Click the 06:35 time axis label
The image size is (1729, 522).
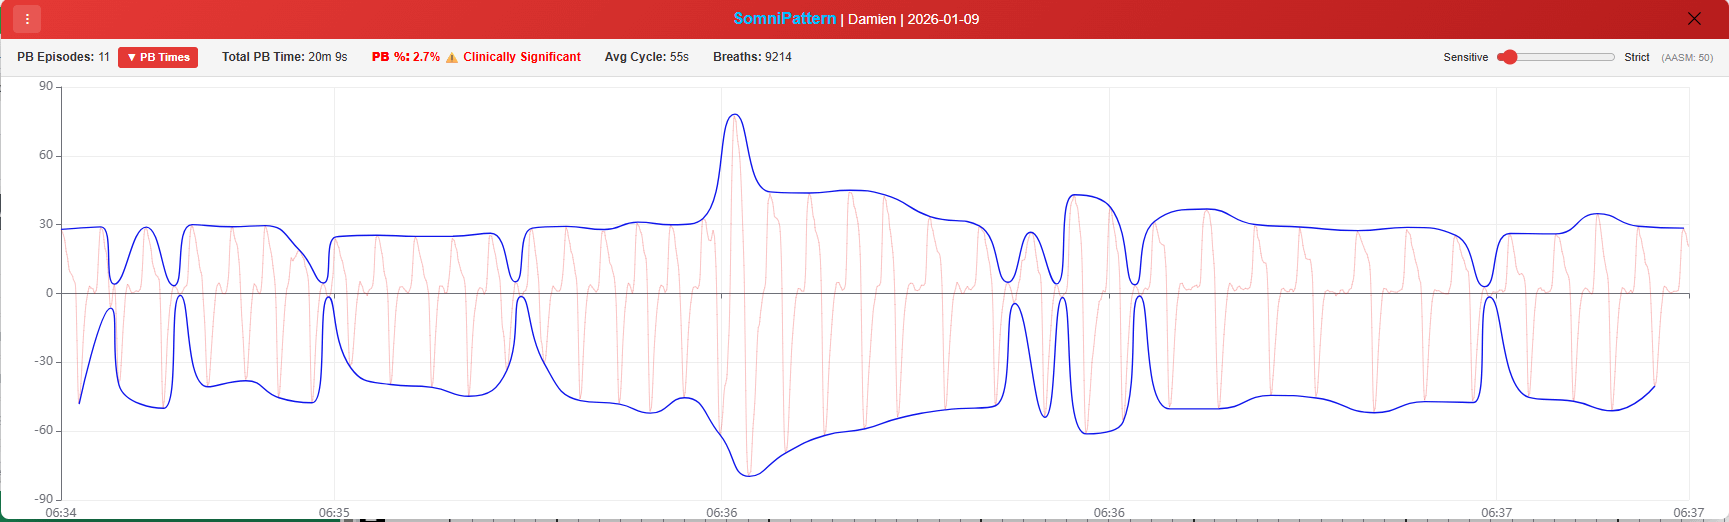tap(334, 512)
